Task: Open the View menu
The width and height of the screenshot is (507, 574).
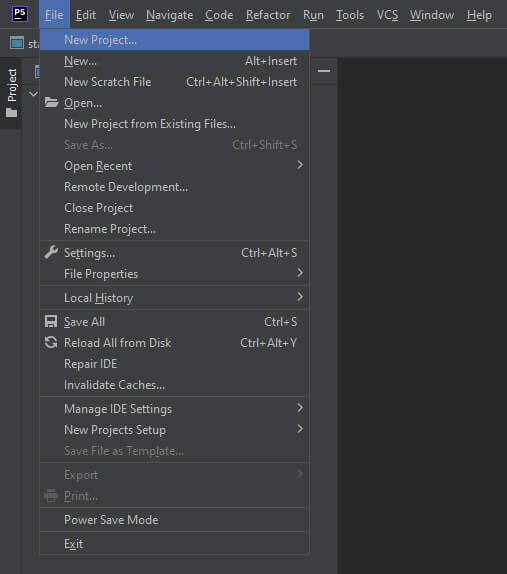Action: click(121, 15)
